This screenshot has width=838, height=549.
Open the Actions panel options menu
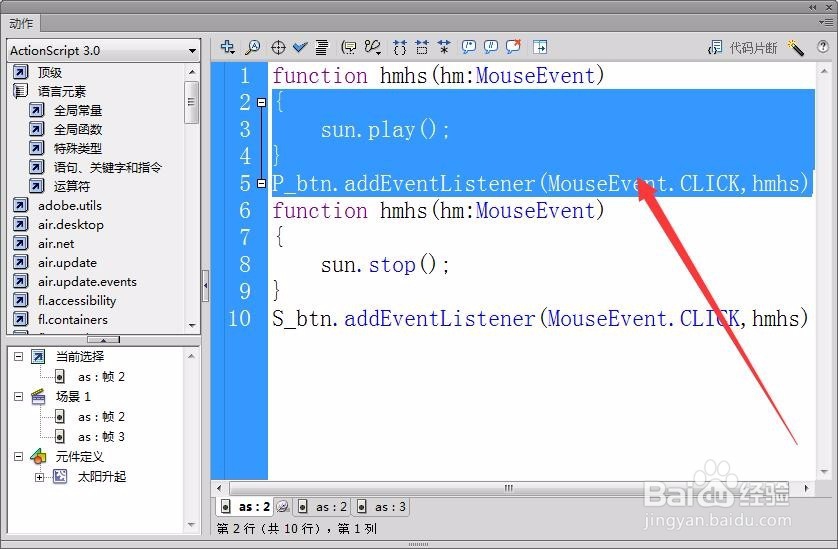pos(826,22)
